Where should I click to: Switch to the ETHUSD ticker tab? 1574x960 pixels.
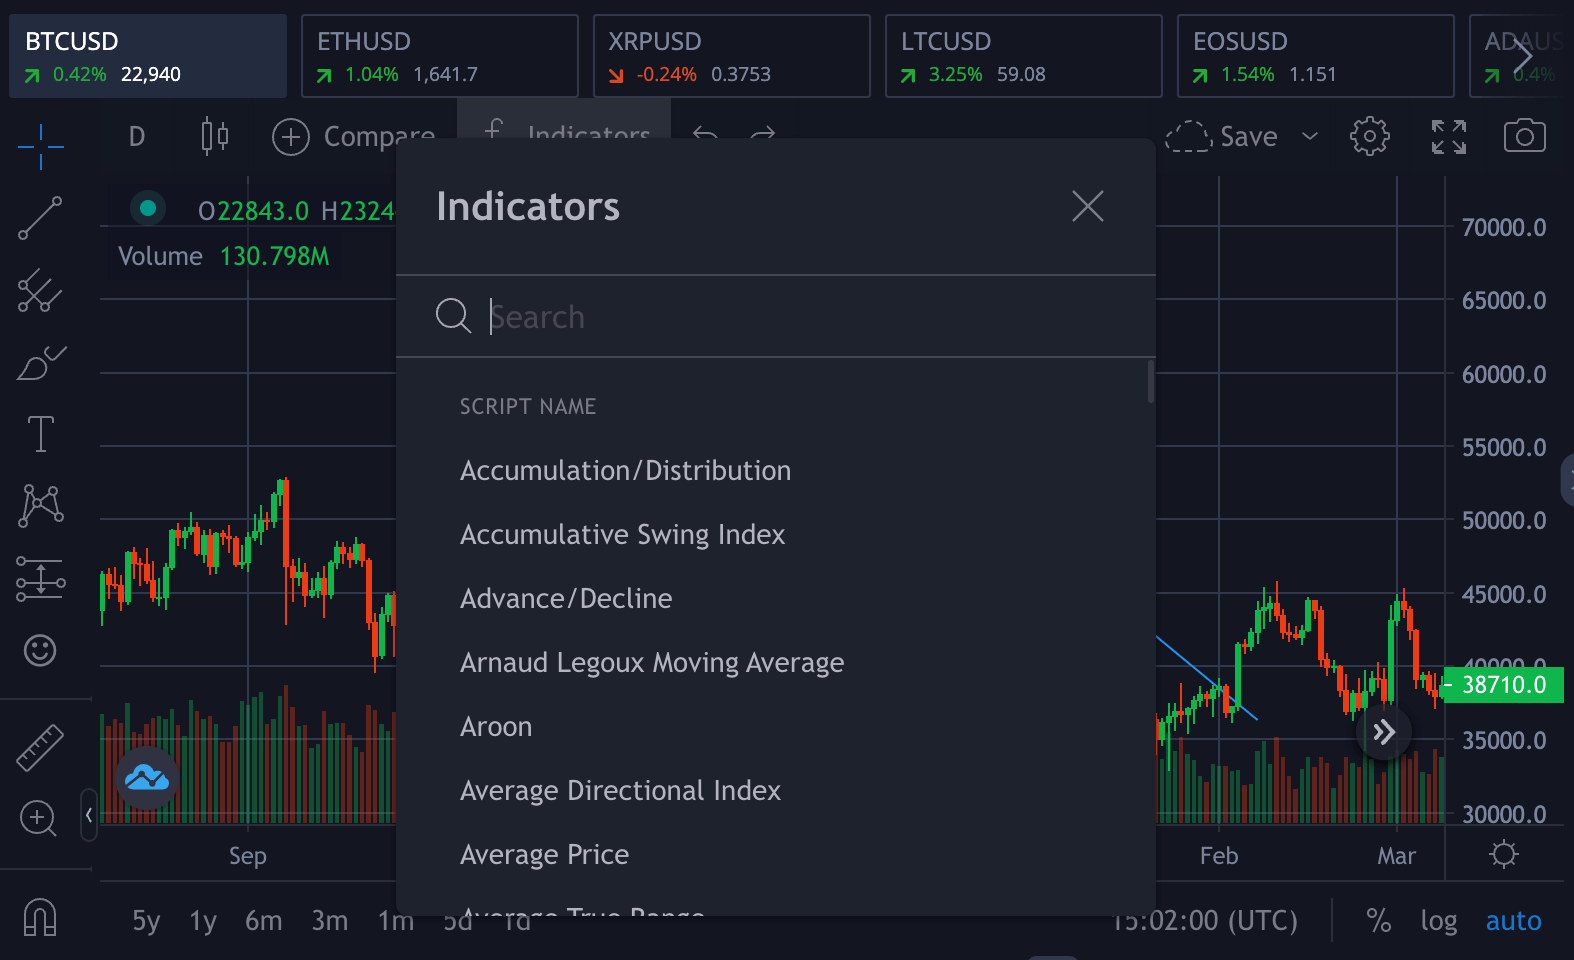pos(439,56)
